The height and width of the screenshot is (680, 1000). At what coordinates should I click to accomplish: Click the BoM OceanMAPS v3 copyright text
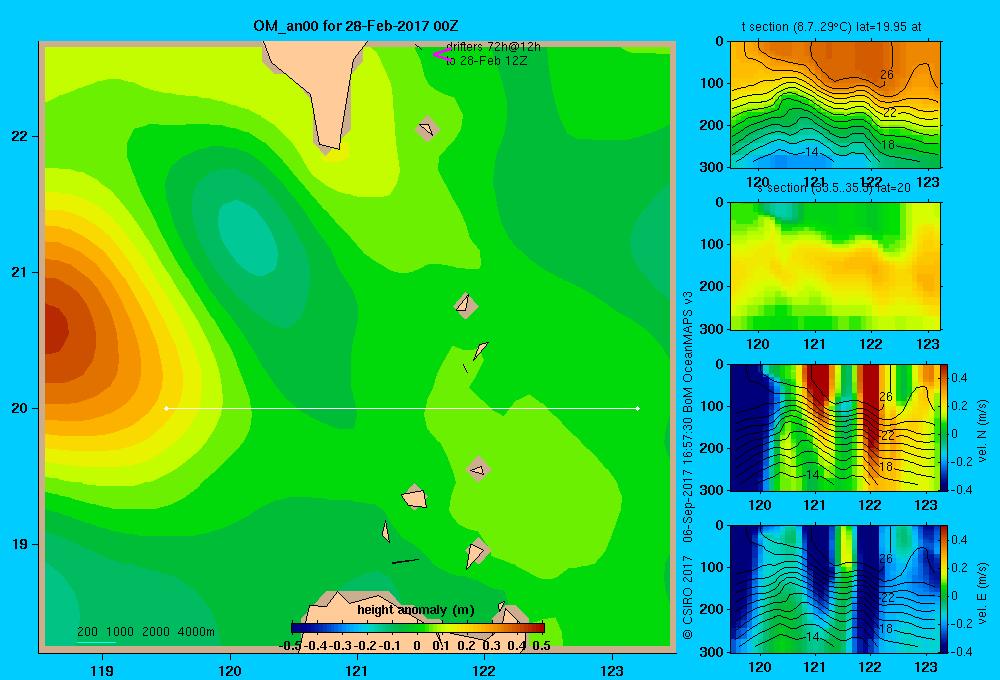(688, 466)
